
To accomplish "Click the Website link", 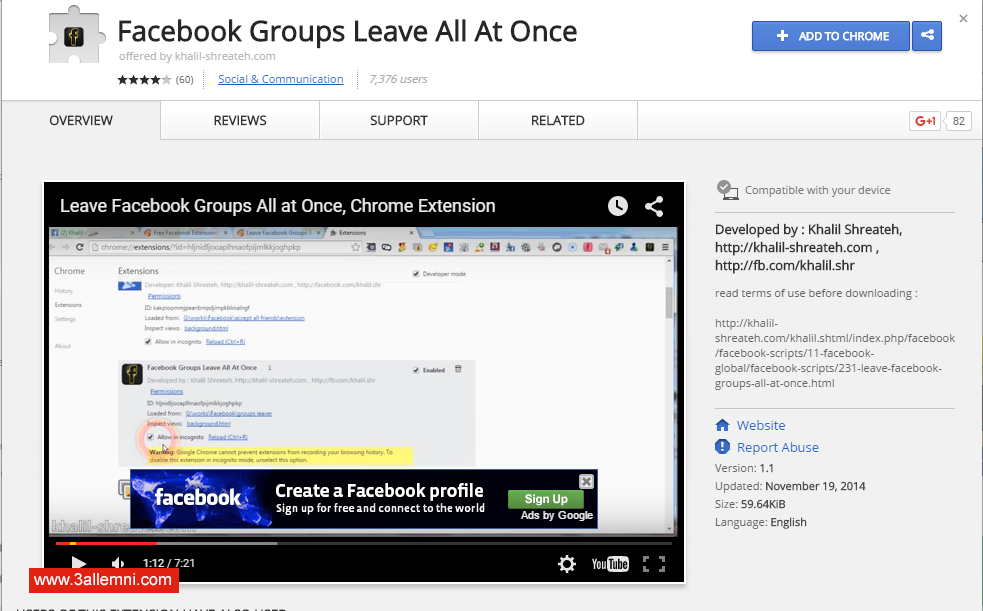I will [760, 425].
